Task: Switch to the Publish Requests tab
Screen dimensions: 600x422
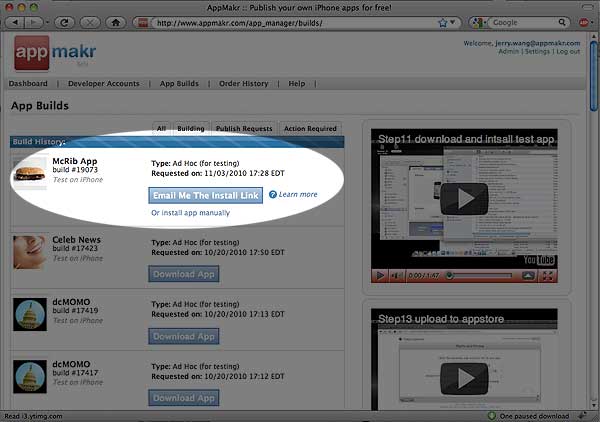Action: 244,129
